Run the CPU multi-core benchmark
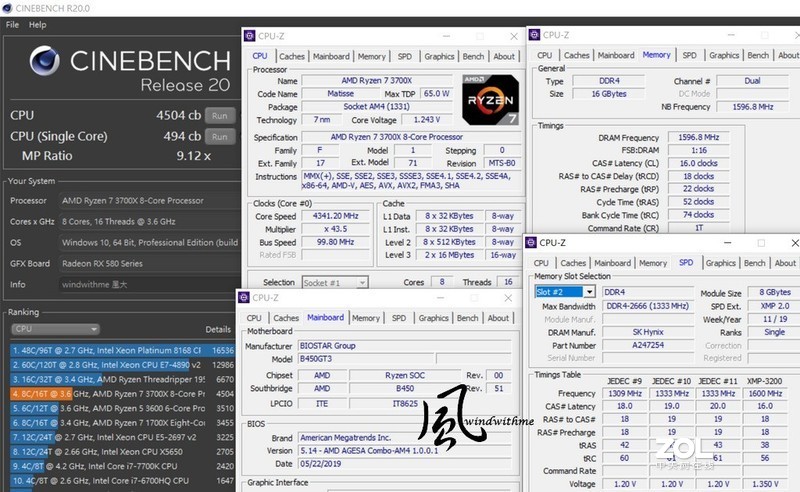Image resolution: width=800 pixels, height=492 pixels. [x=220, y=116]
